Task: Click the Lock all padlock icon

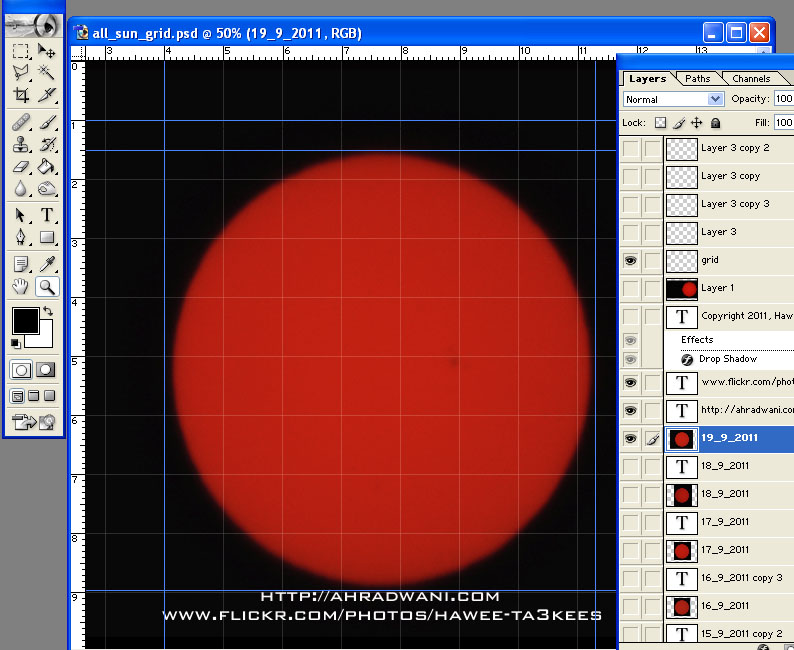Action: coord(715,123)
